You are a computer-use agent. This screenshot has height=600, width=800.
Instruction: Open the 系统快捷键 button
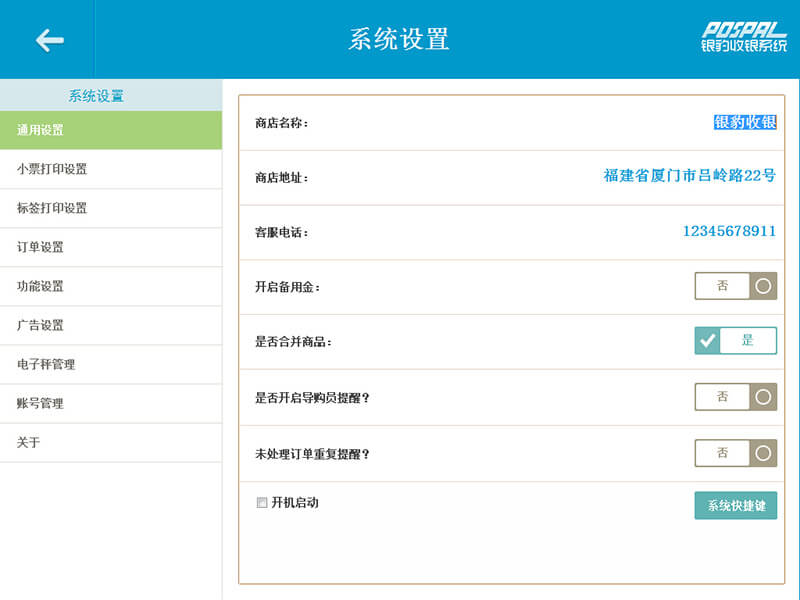[735, 506]
